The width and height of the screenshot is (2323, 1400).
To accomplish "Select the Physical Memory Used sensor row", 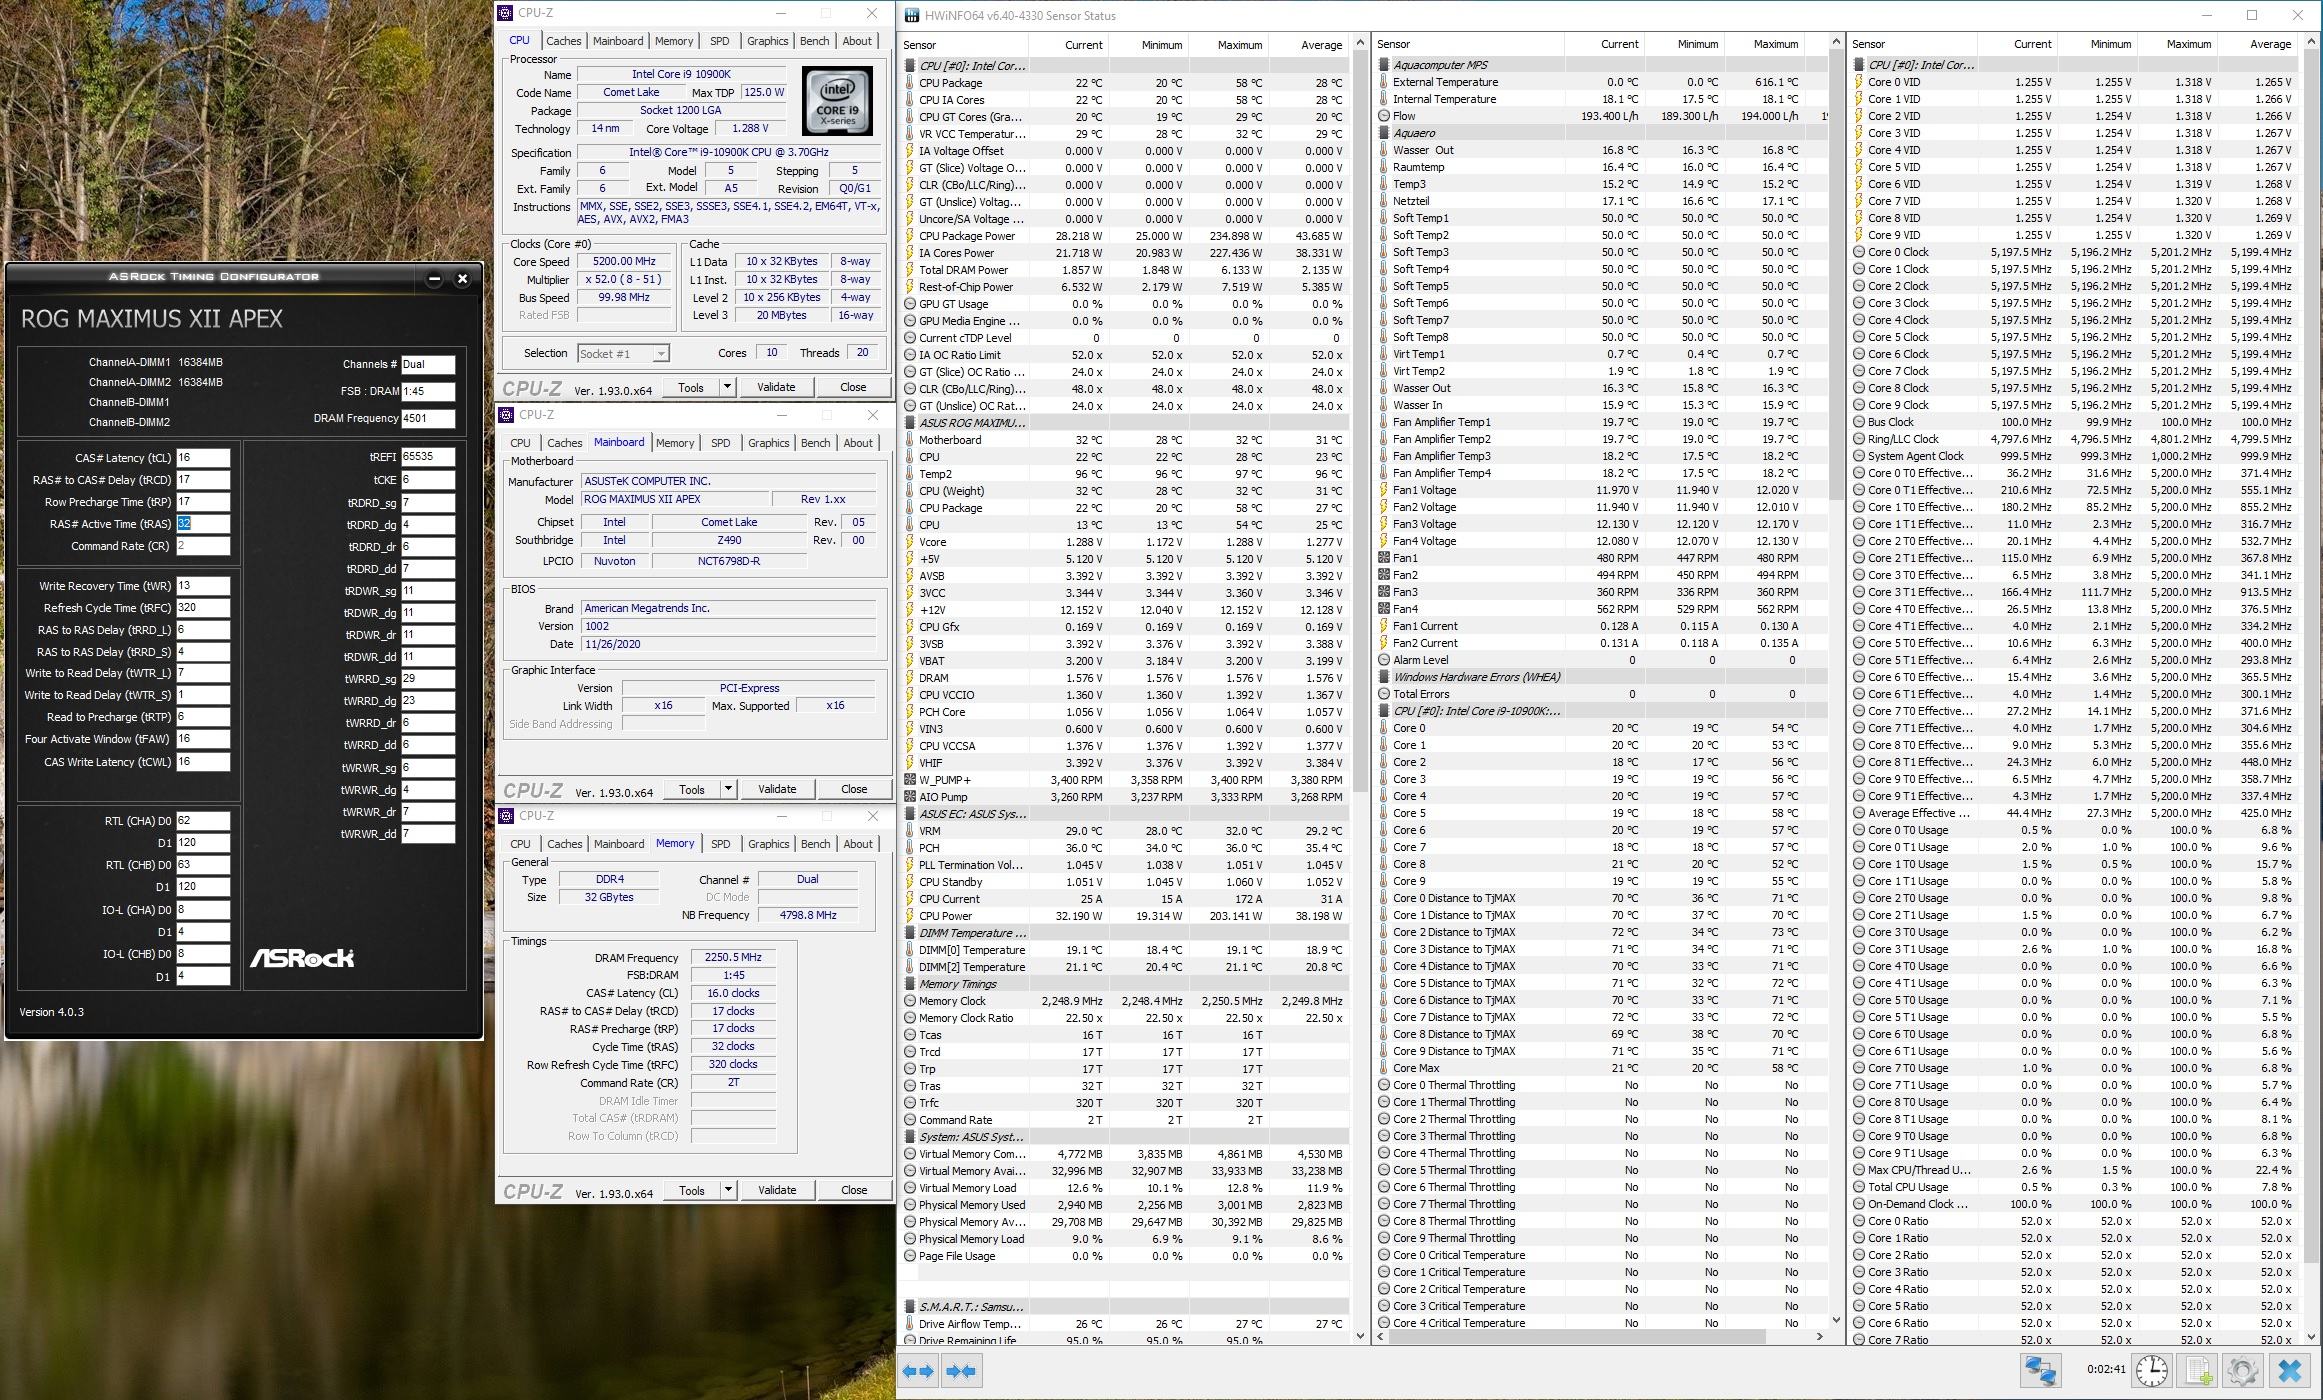I will (x=1125, y=1205).
